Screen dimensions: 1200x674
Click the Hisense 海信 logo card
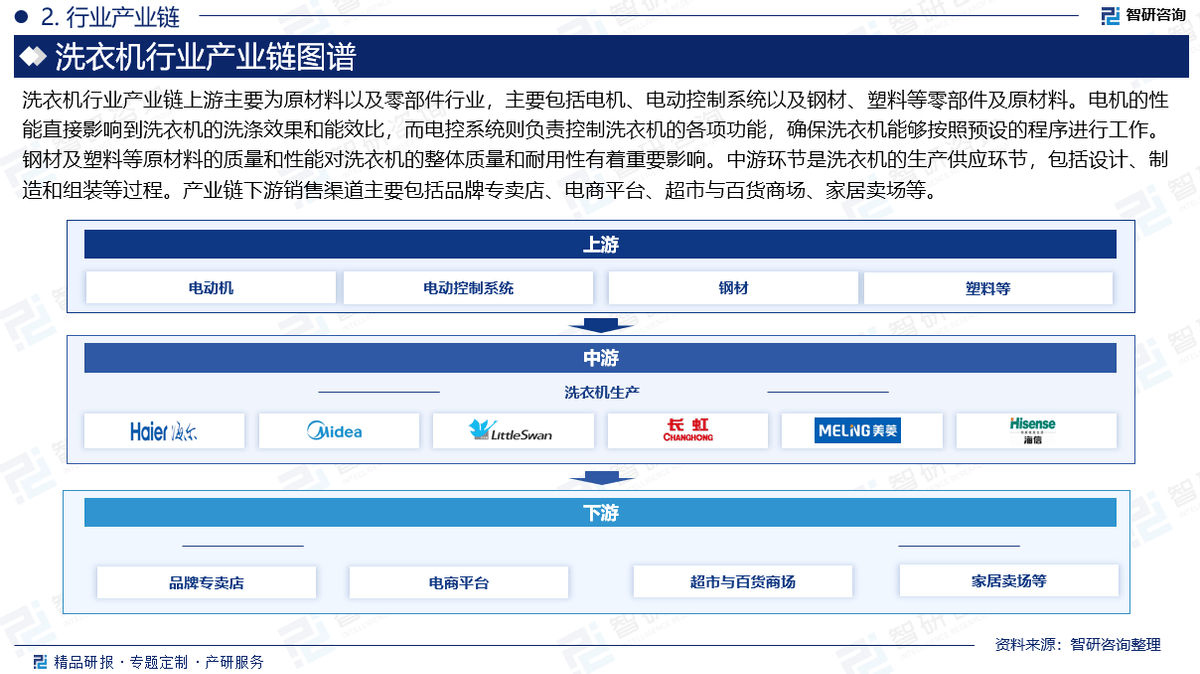(x=1036, y=431)
